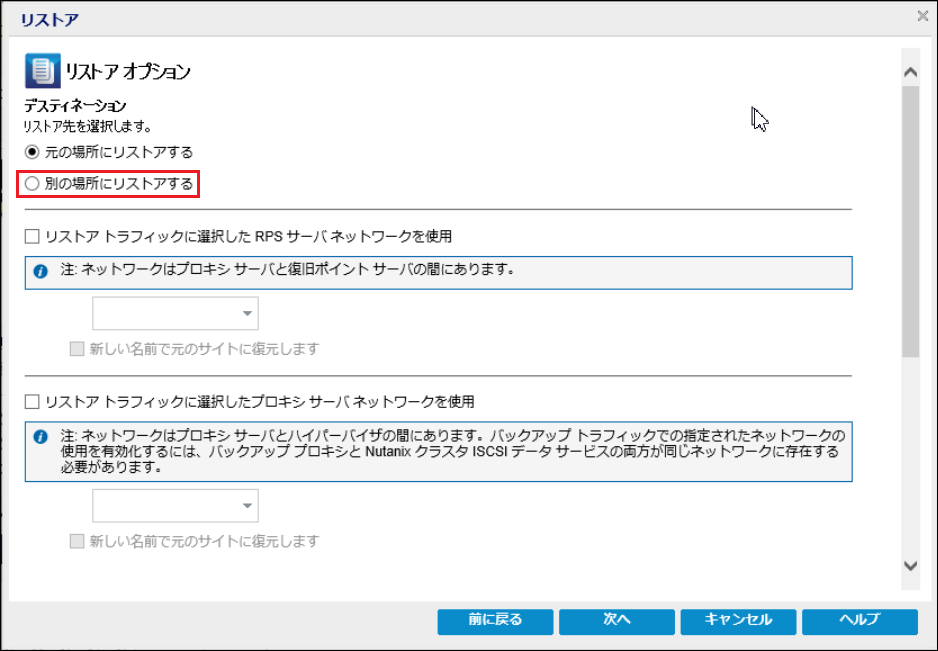Enable the RPS サーバ ネットワークを使用 checkbox
The image size is (938, 651).
(32, 237)
